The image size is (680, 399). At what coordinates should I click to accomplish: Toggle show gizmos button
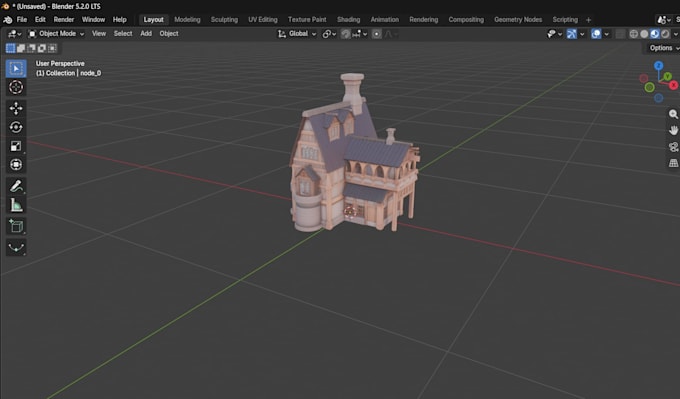[x=572, y=34]
